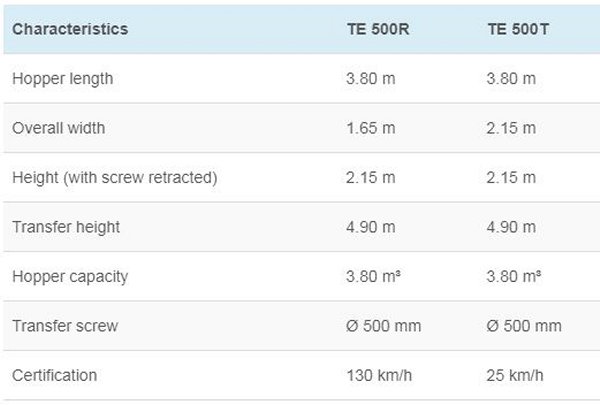Select the Certification row label
Image resolution: width=600 pixels, height=405 pixels.
(55, 375)
